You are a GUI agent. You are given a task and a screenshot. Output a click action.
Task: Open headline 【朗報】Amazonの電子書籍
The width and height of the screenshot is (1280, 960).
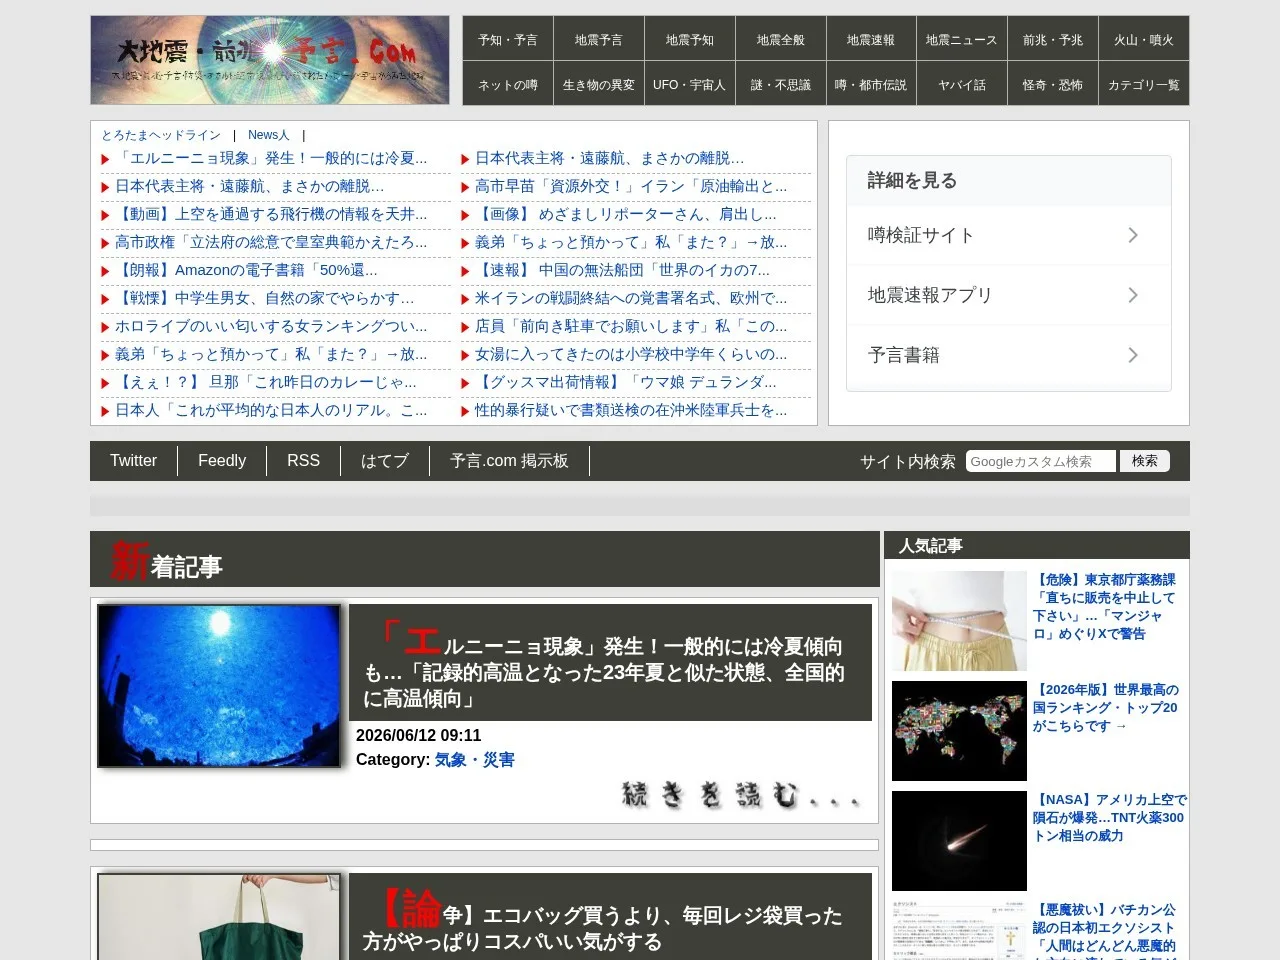tap(246, 270)
